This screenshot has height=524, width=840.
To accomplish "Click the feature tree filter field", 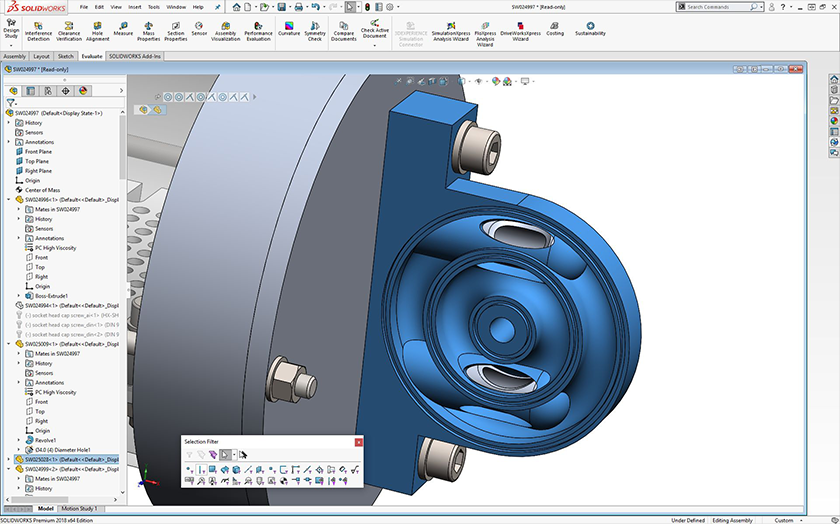I will (x=64, y=102).
